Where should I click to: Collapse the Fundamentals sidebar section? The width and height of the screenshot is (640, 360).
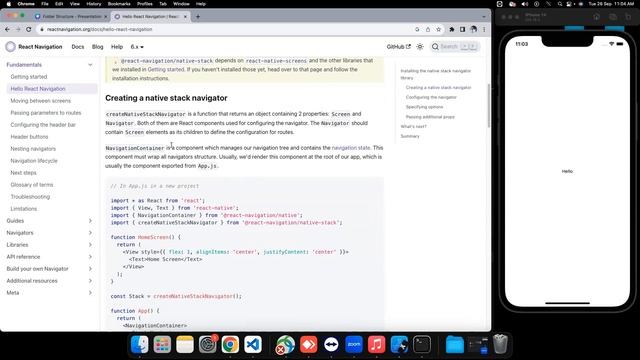click(x=90, y=65)
